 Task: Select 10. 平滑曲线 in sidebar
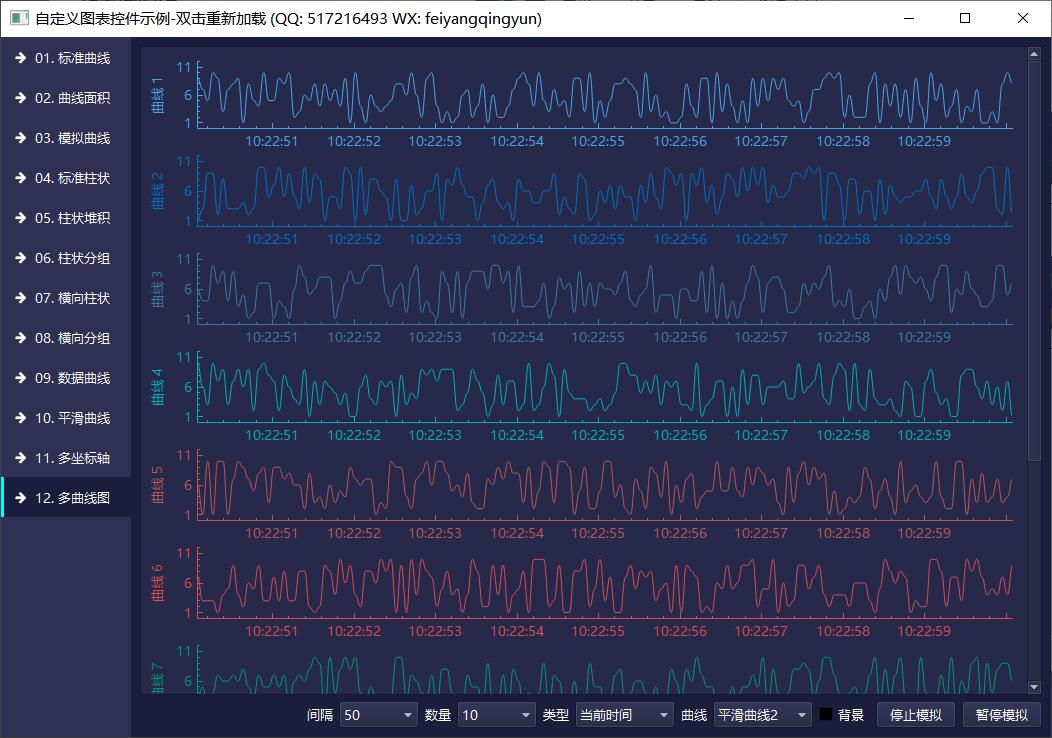(x=72, y=418)
